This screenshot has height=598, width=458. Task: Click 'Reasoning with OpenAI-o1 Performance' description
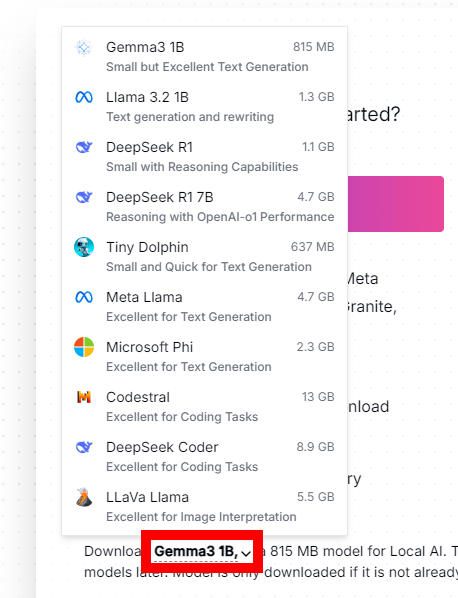point(220,217)
